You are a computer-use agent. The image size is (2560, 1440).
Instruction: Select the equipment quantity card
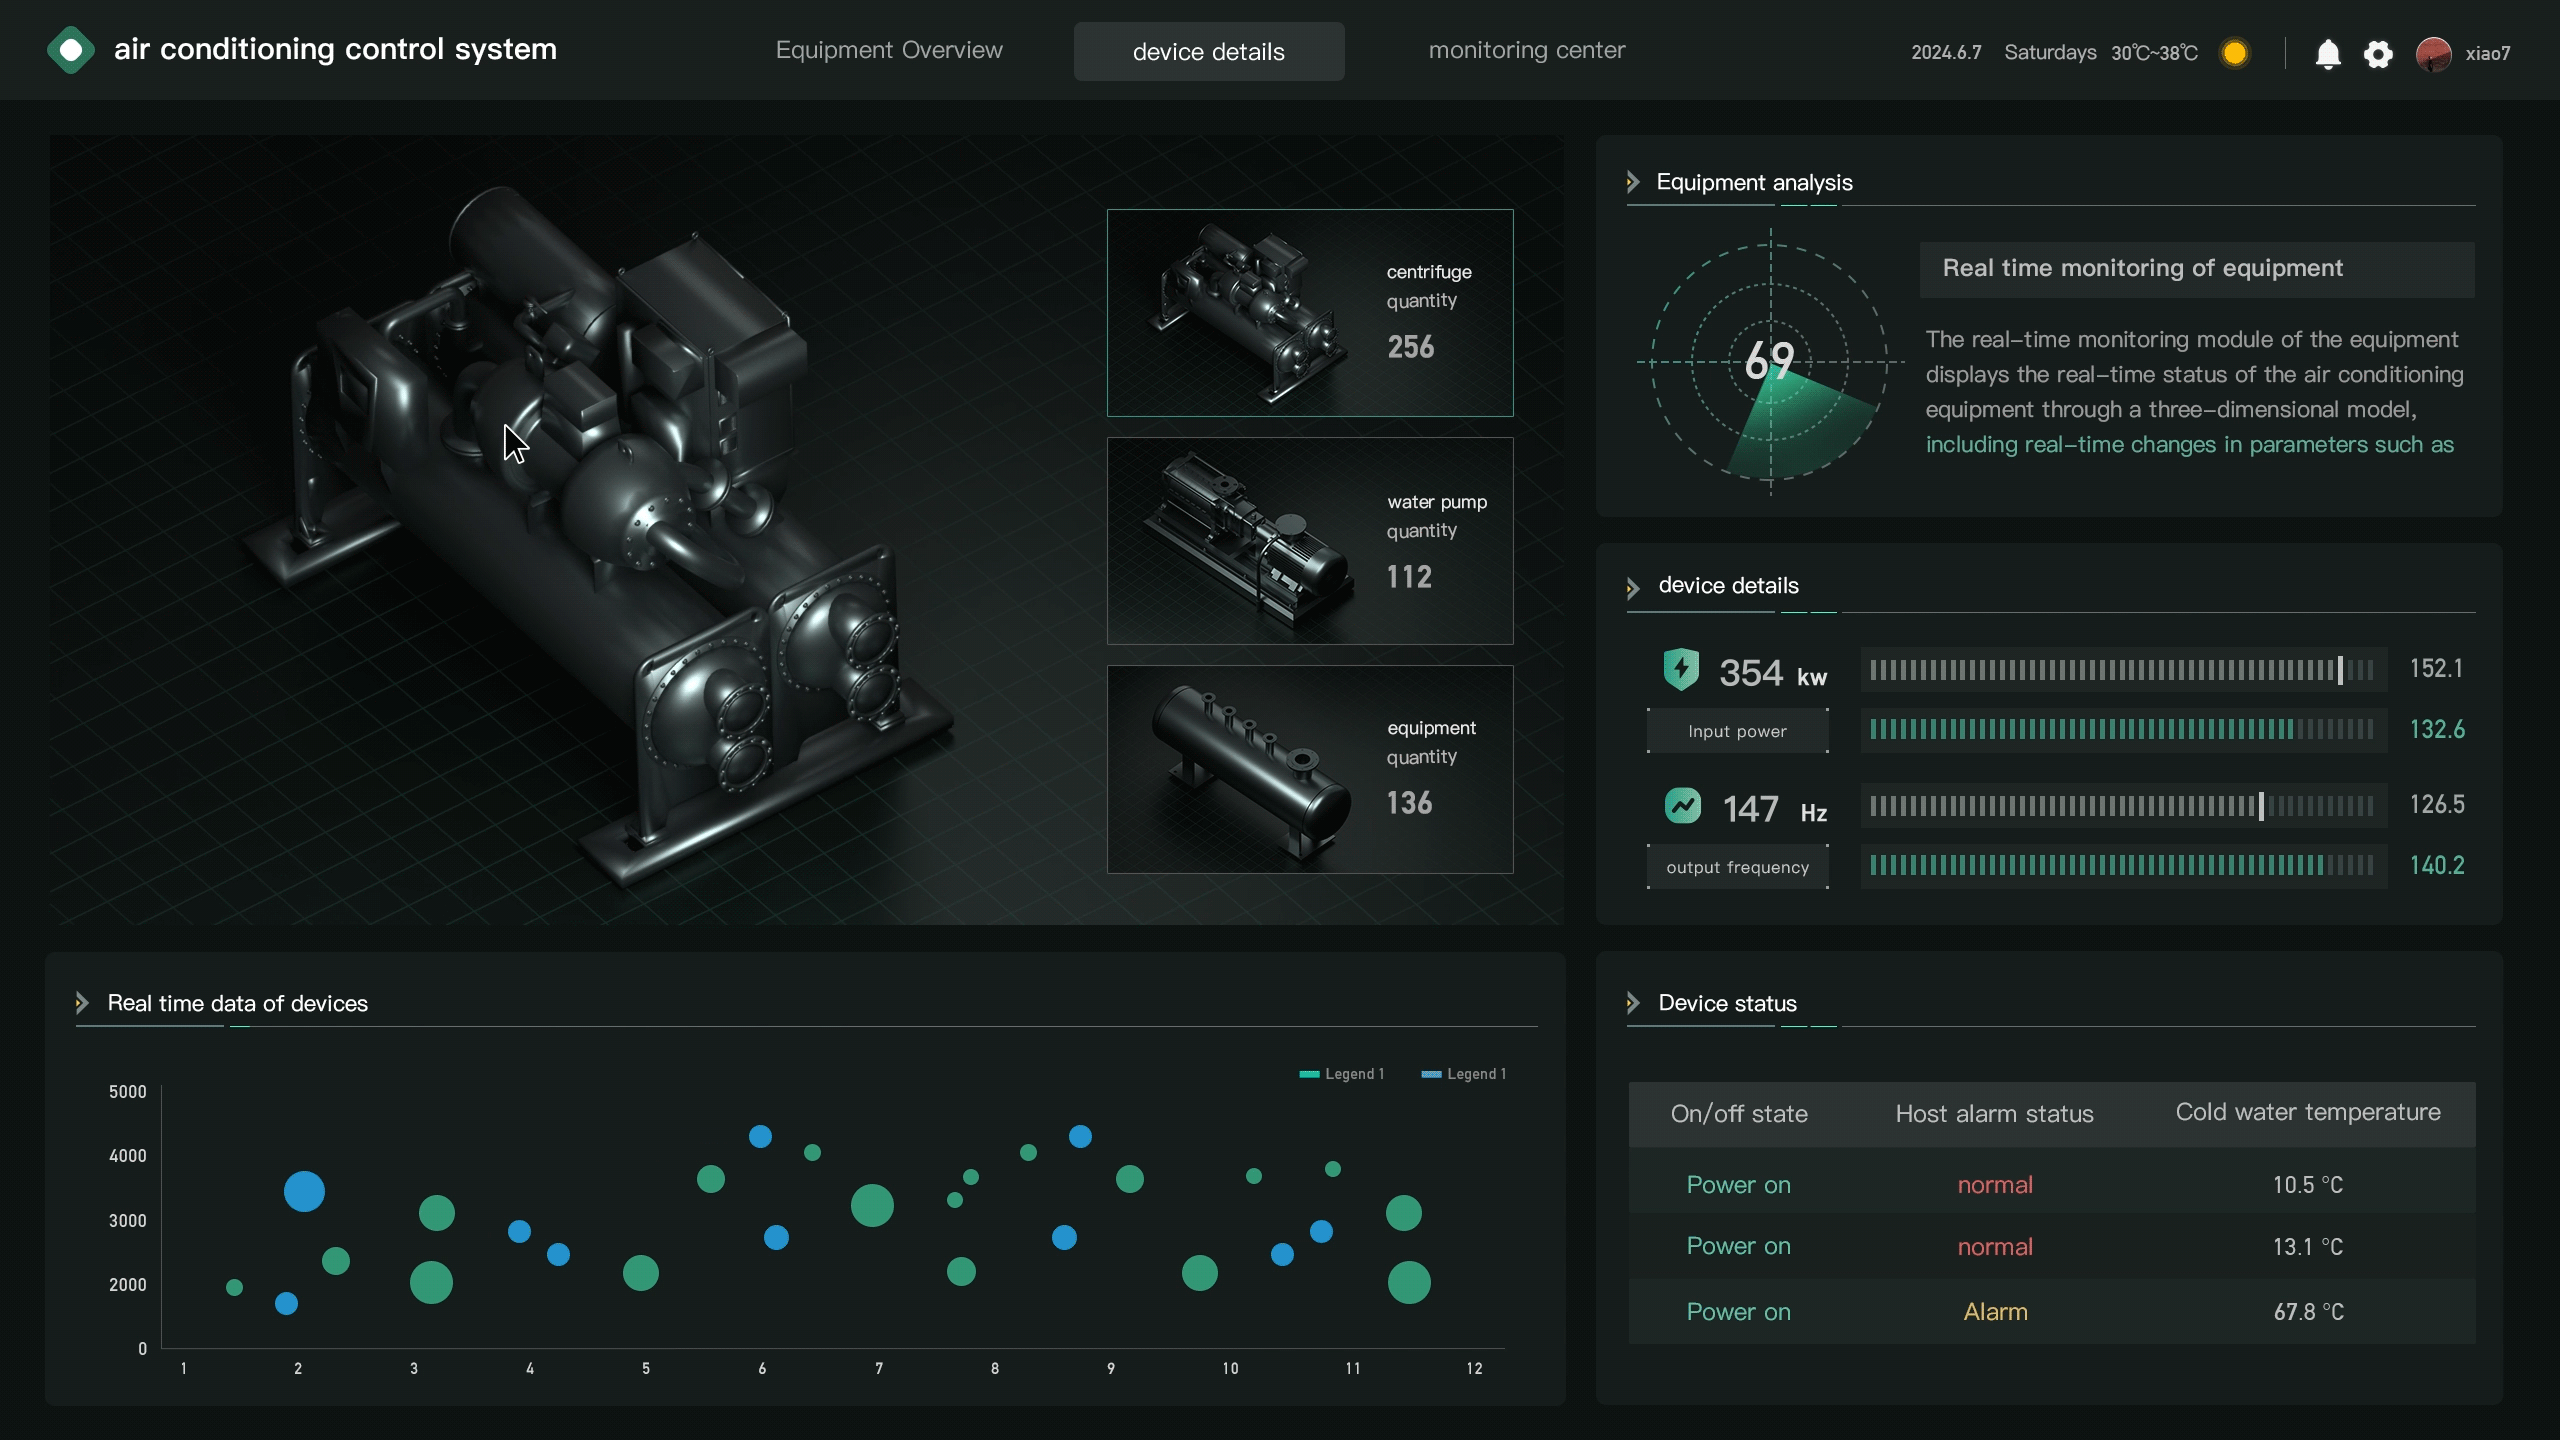click(1310, 769)
